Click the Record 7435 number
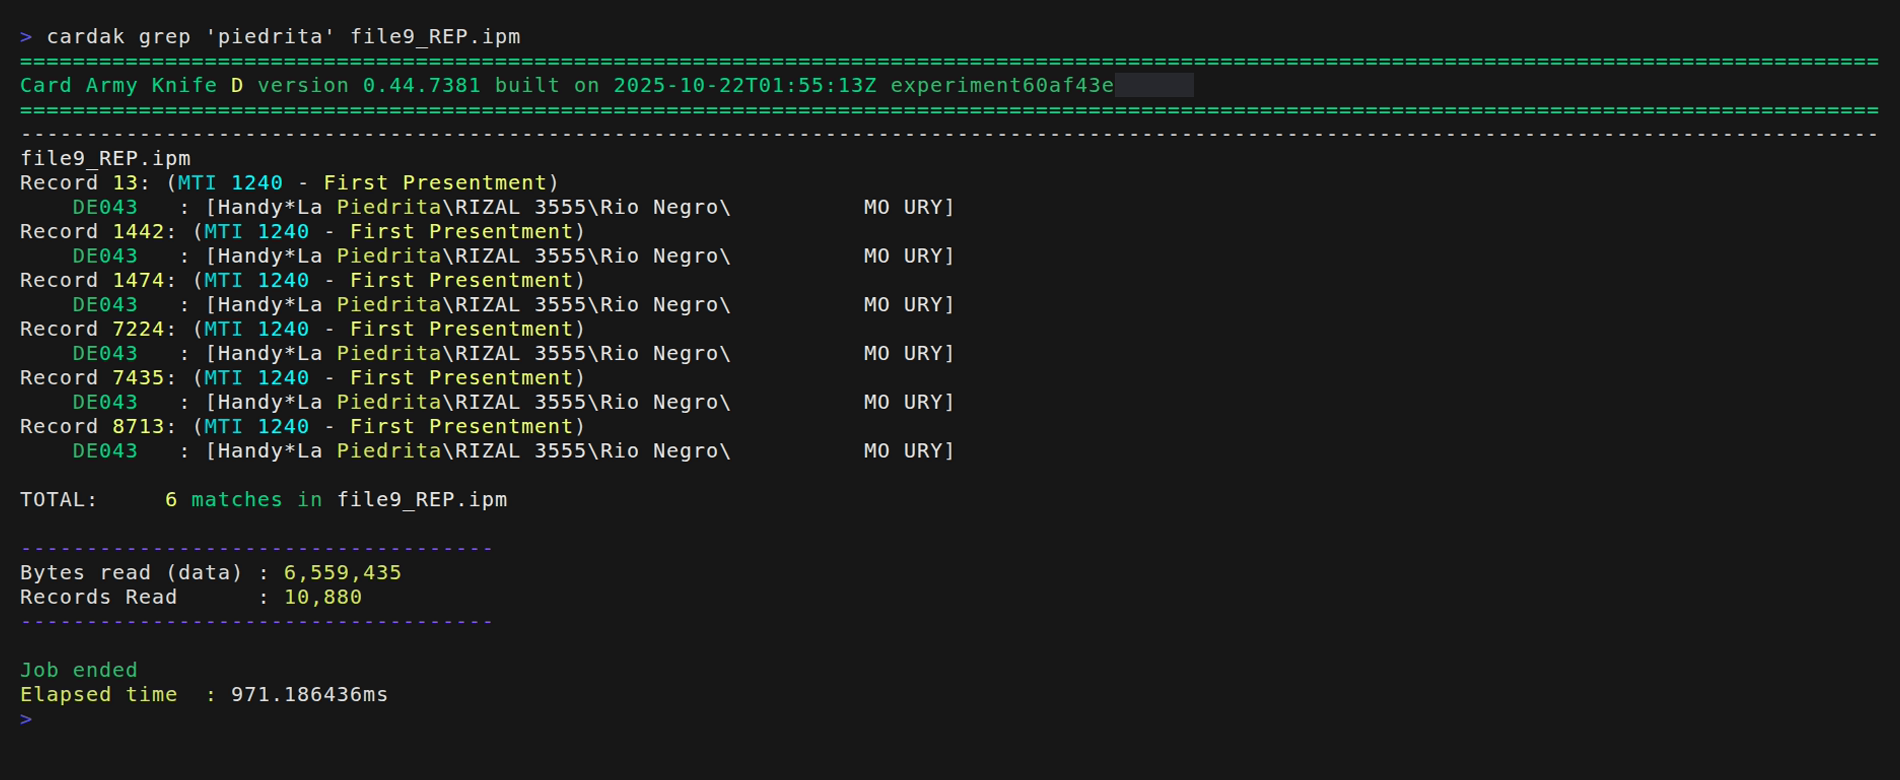The image size is (1900, 780). 138,378
